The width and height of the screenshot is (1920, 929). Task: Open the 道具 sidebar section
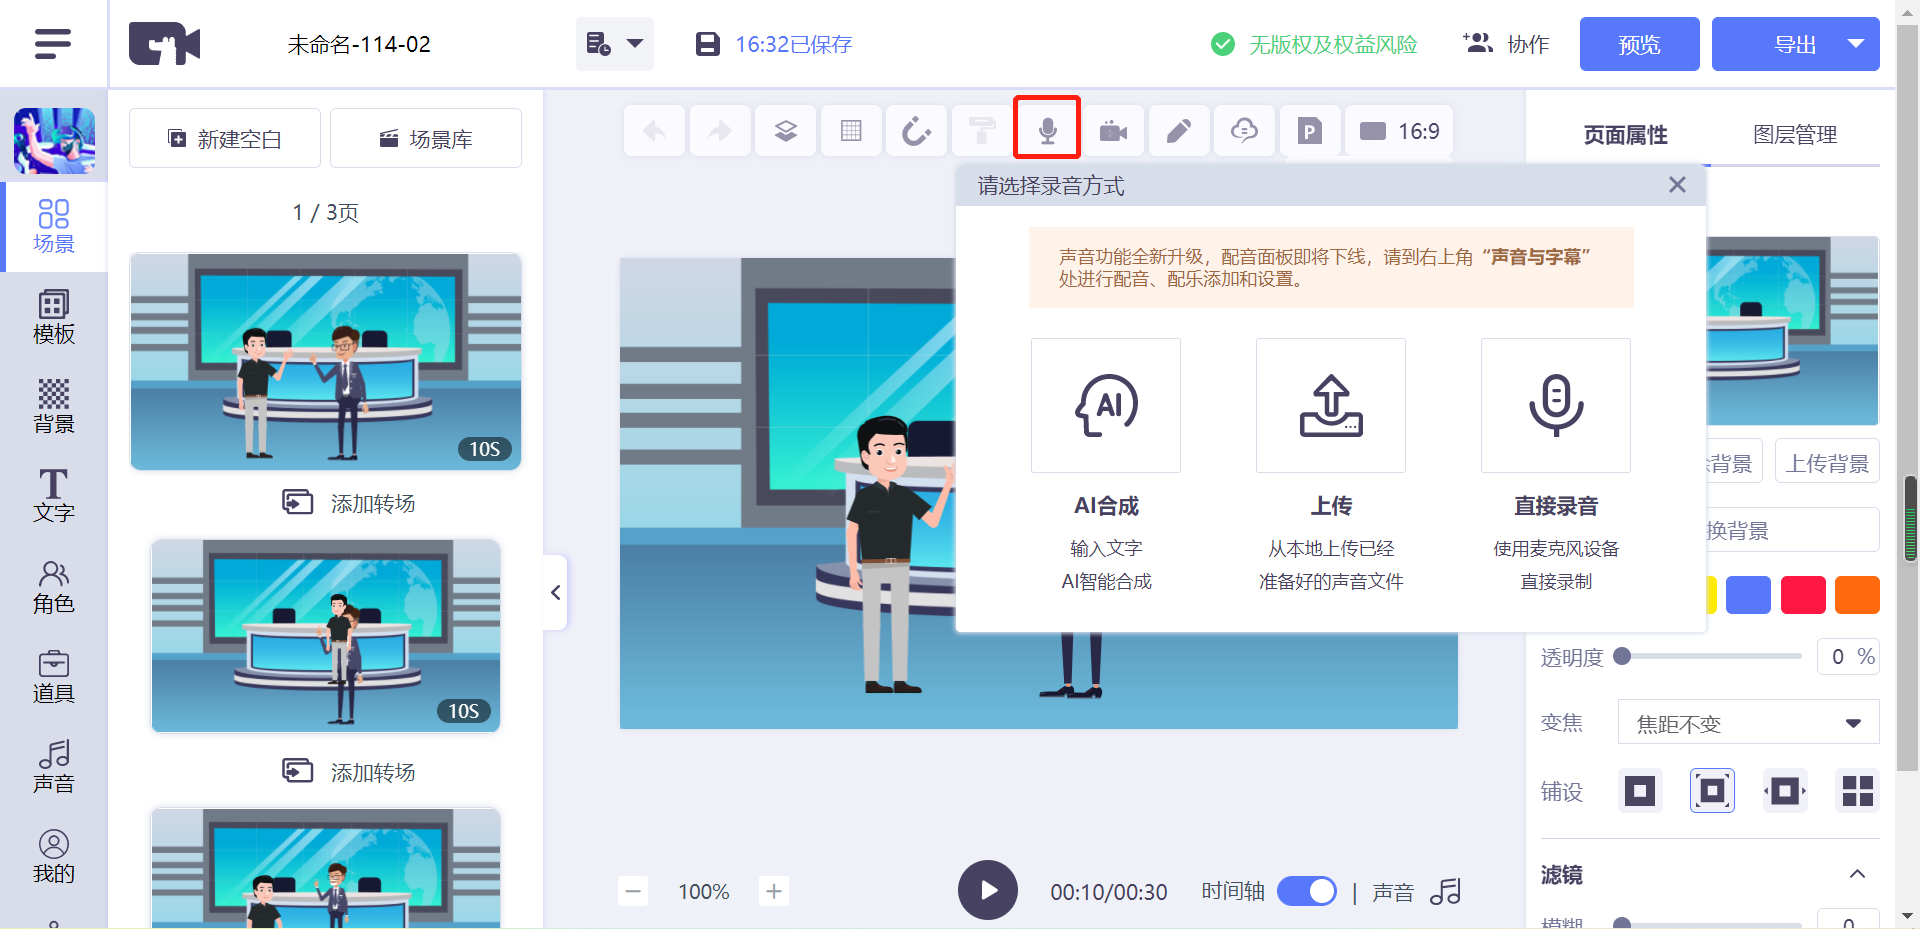[x=54, y=676]
